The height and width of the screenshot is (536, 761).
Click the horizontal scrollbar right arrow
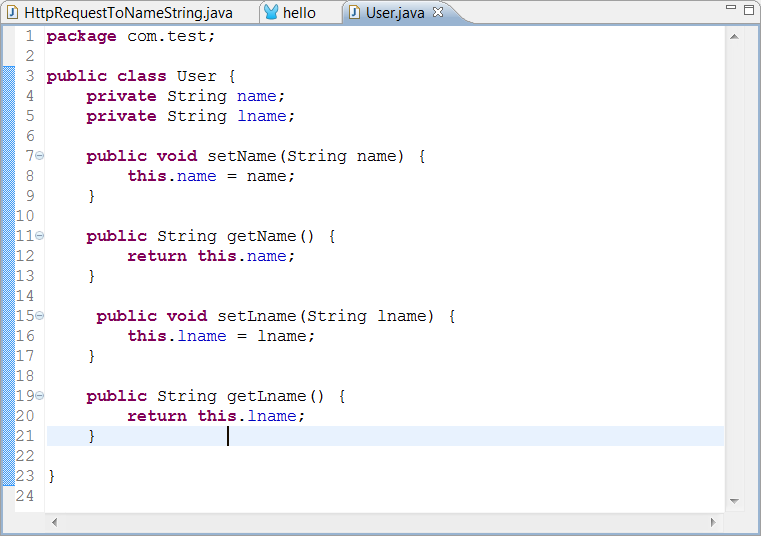coord(713,522)
